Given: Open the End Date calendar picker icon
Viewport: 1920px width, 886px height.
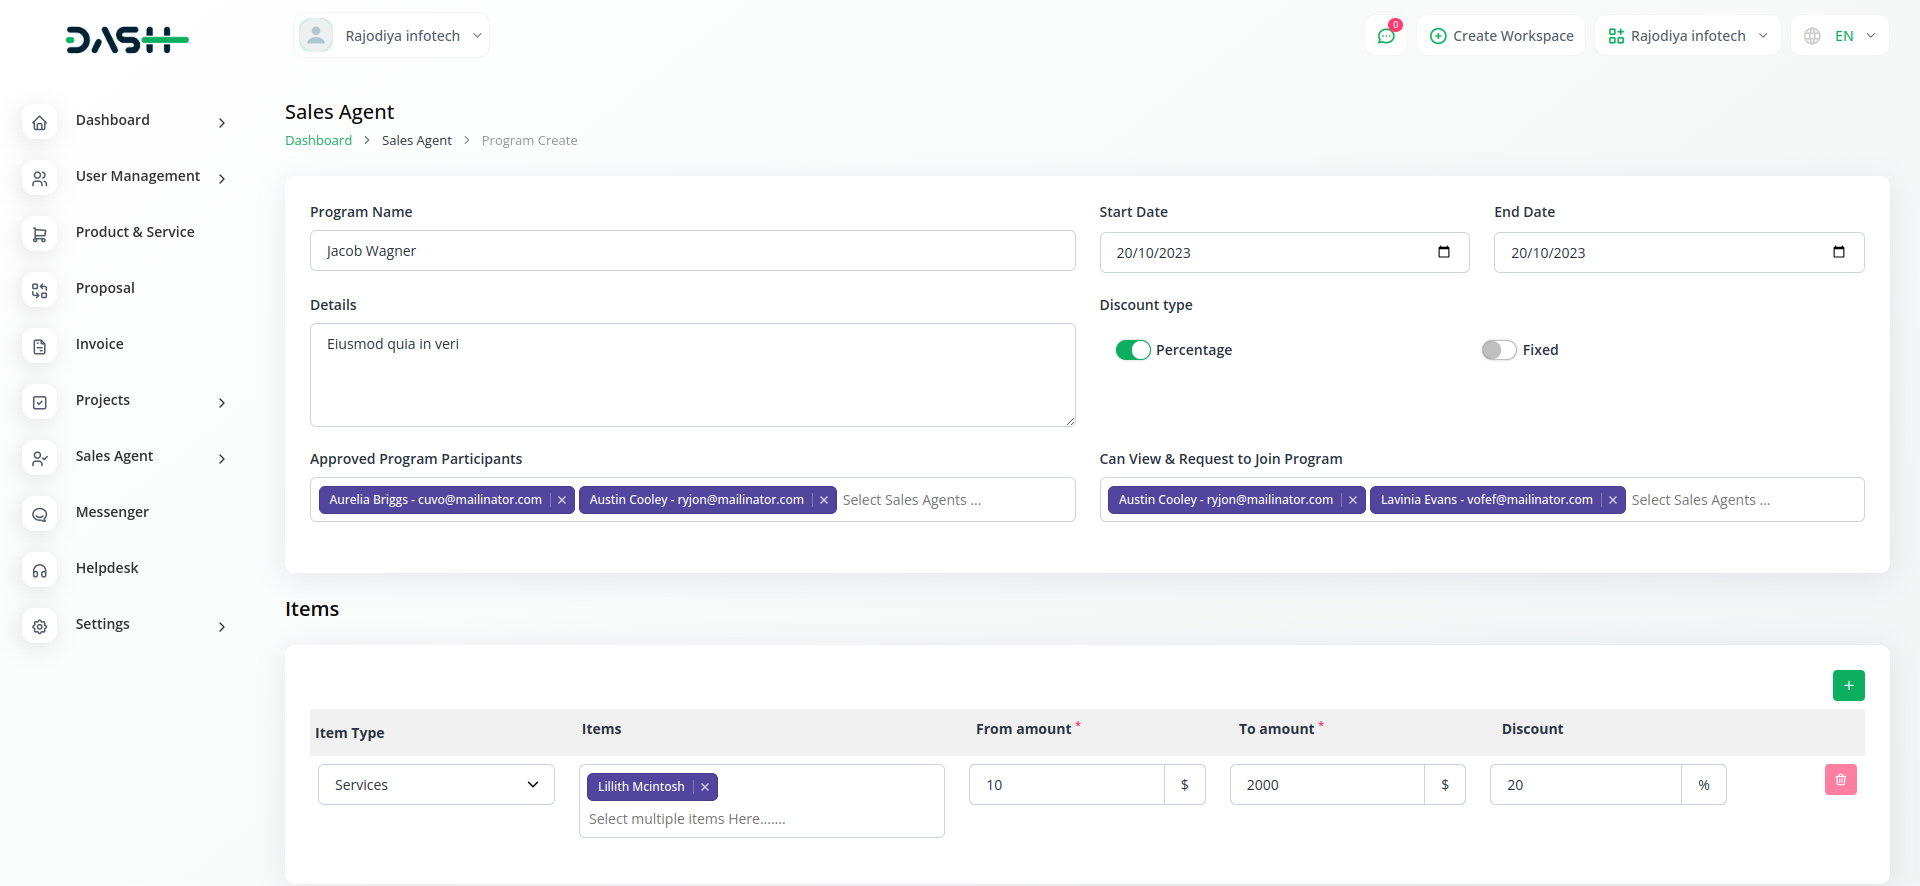Looking at the screenshot, I should (1838, 252).
